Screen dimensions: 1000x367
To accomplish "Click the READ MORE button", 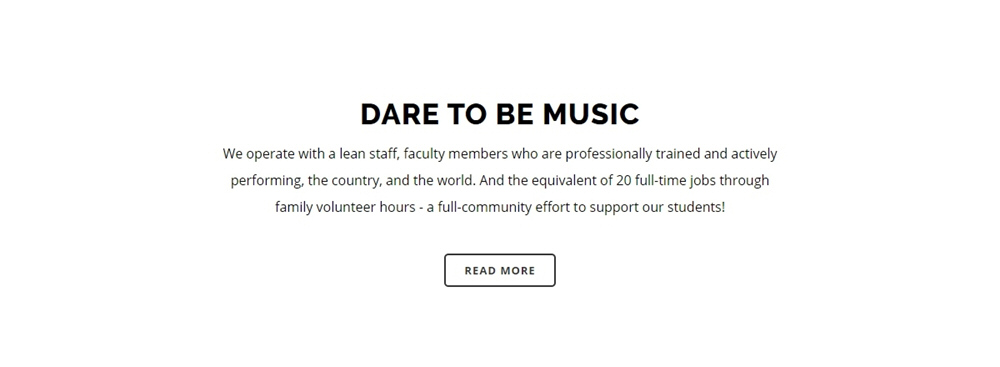I will 499,270.
